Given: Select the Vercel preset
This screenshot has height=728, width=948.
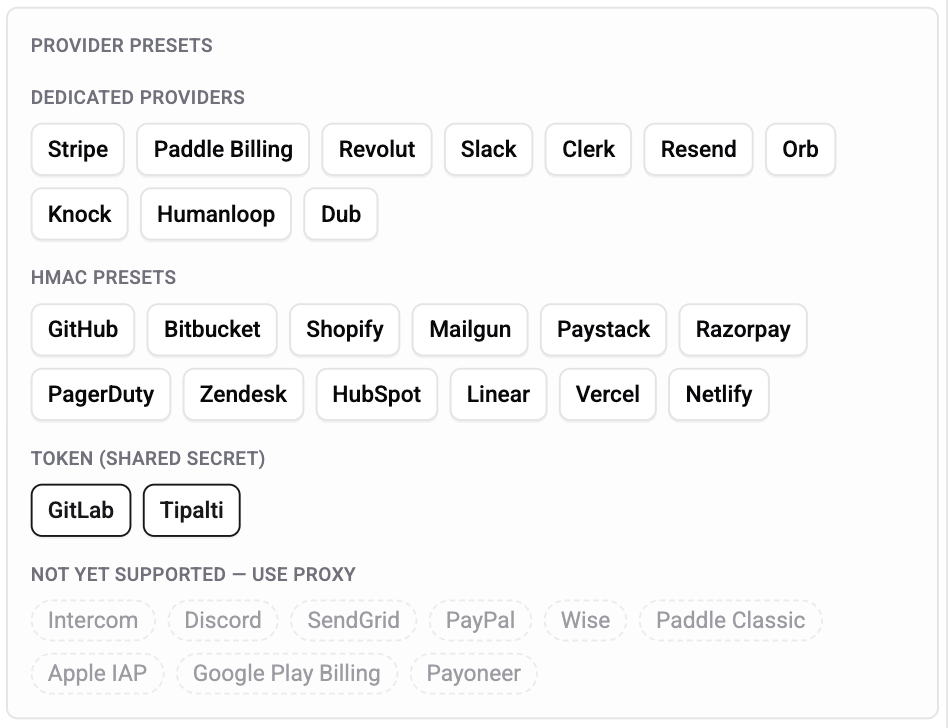Looking at the screenshot, I should click(x=607, y=394).
